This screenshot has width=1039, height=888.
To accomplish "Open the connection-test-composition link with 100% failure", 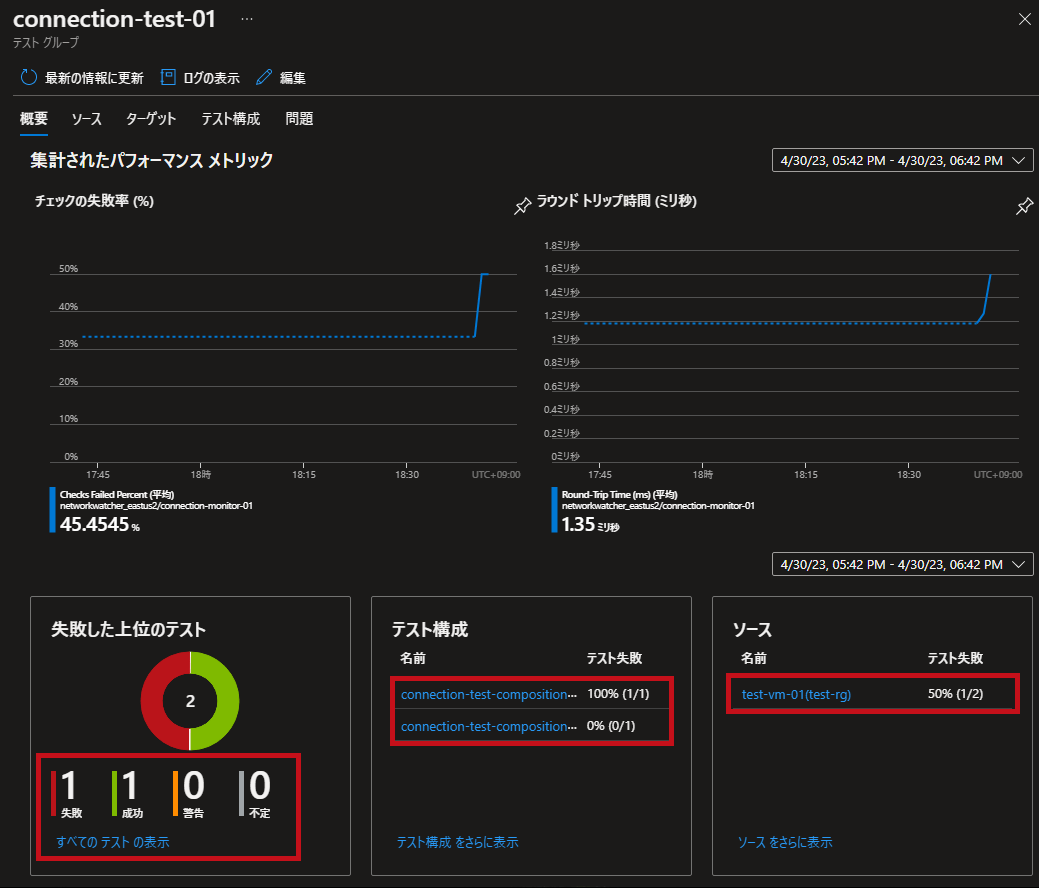I will coord(488,694).
